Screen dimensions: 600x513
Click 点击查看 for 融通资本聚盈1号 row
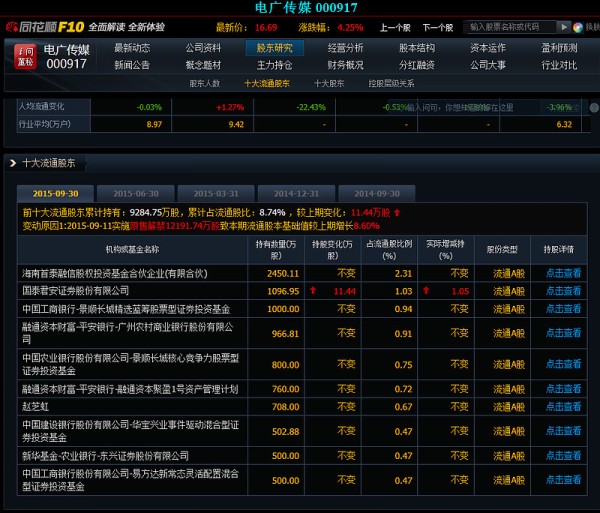pos(563,389)
